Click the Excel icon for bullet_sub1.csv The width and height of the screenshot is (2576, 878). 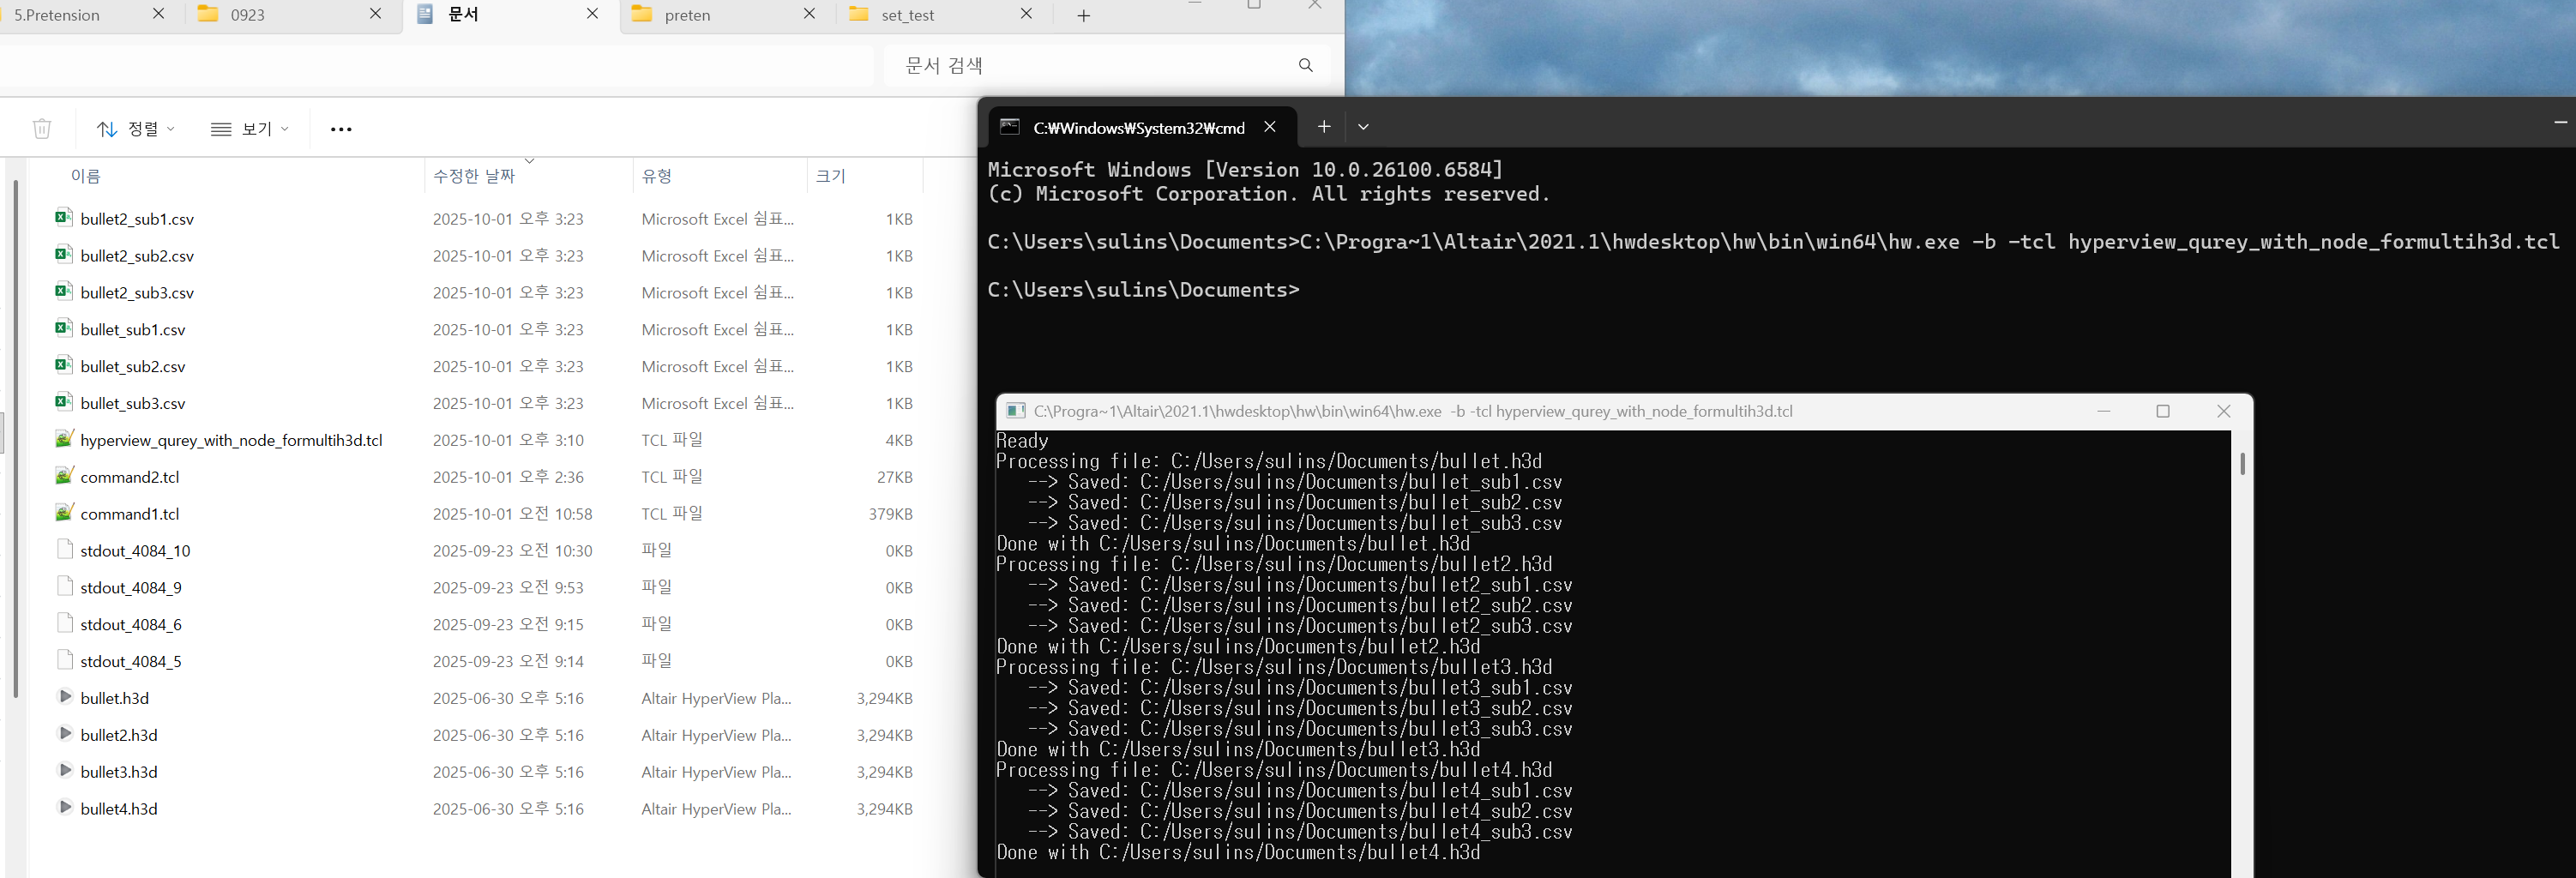[64, 329]
